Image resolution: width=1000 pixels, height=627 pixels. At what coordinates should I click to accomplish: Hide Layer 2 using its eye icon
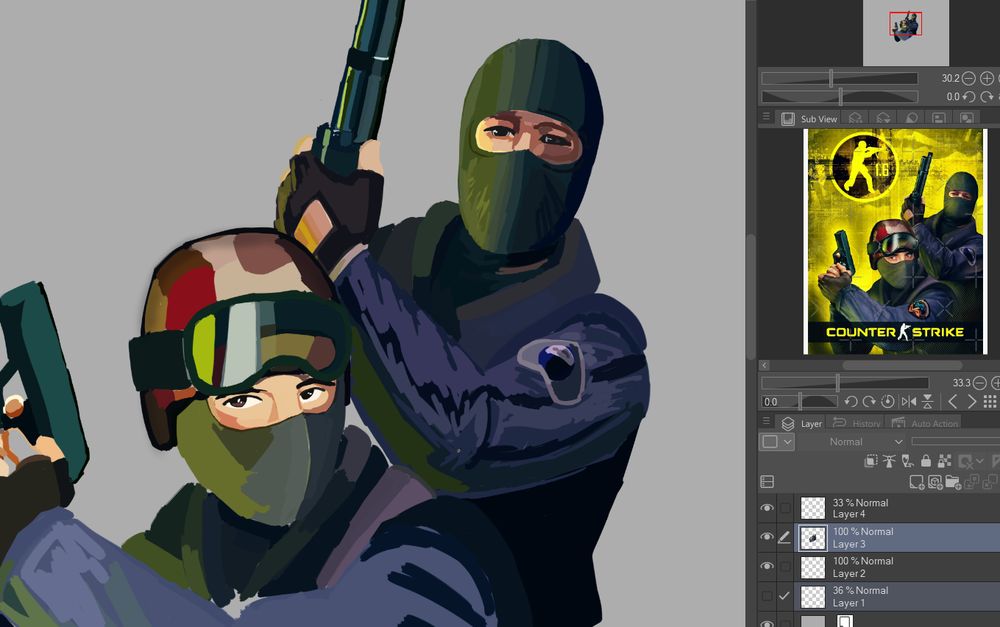[767, 566]
